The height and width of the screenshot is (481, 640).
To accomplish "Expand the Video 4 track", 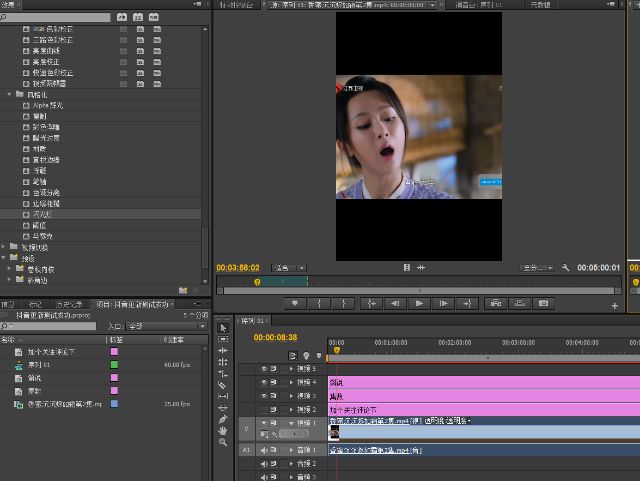I will [291, 382].
